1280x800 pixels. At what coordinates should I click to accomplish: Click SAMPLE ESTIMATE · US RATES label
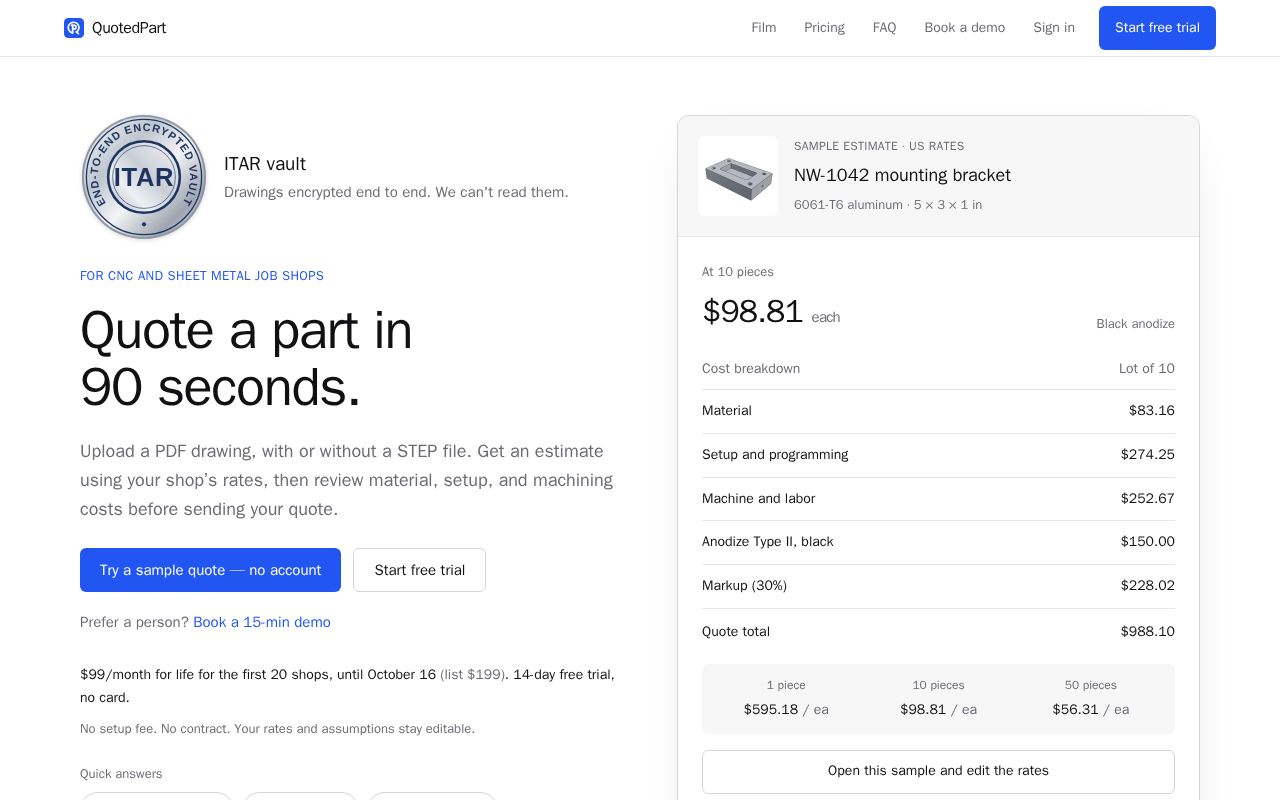879,146
